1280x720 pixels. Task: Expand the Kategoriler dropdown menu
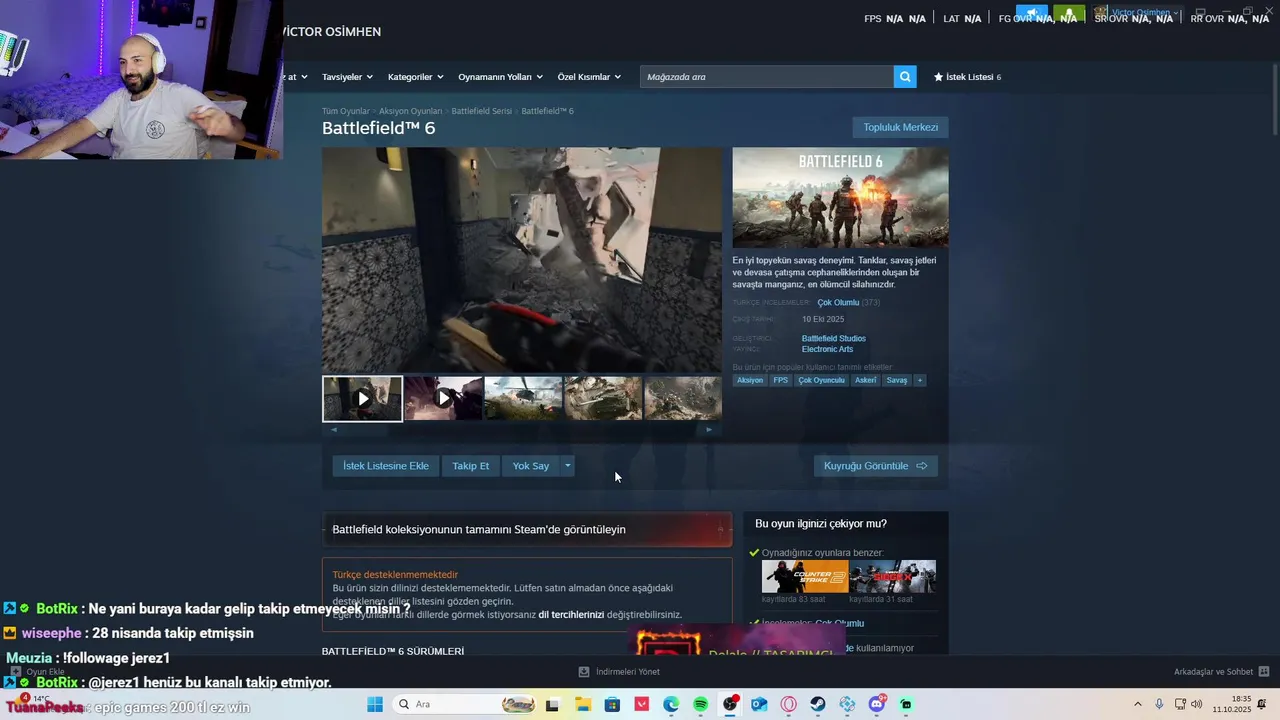pos(415,77)
